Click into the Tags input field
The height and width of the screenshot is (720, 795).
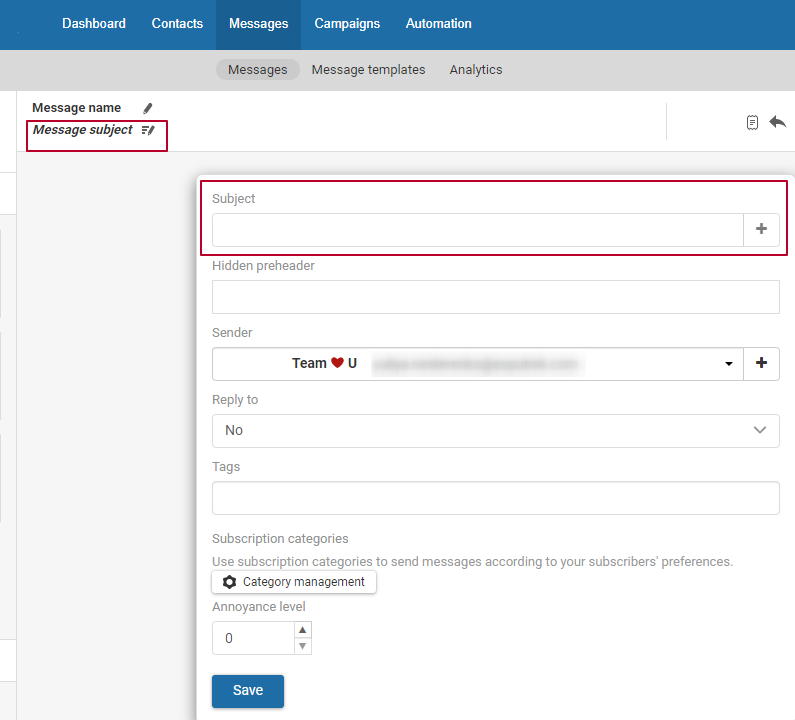[x=495, y=498]
